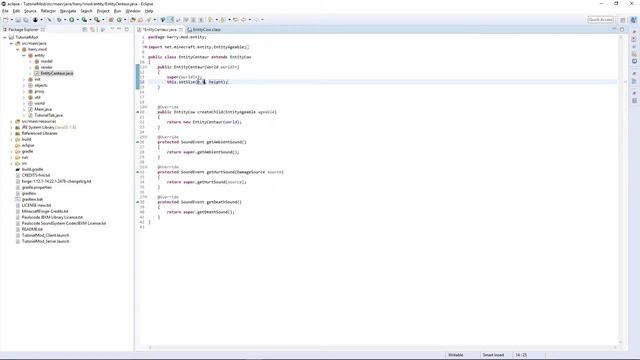640x360 pixels.
Task: Collapse the src/main/java folder
Action: tap(11, 43)
